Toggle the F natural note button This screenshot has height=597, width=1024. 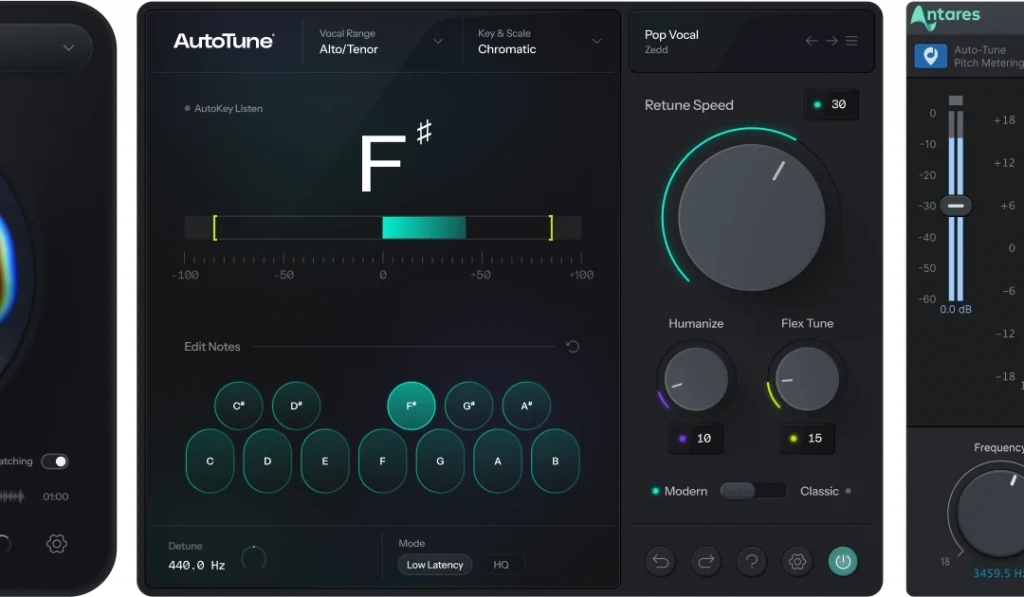pyautogui.click(x=382, y=461)
